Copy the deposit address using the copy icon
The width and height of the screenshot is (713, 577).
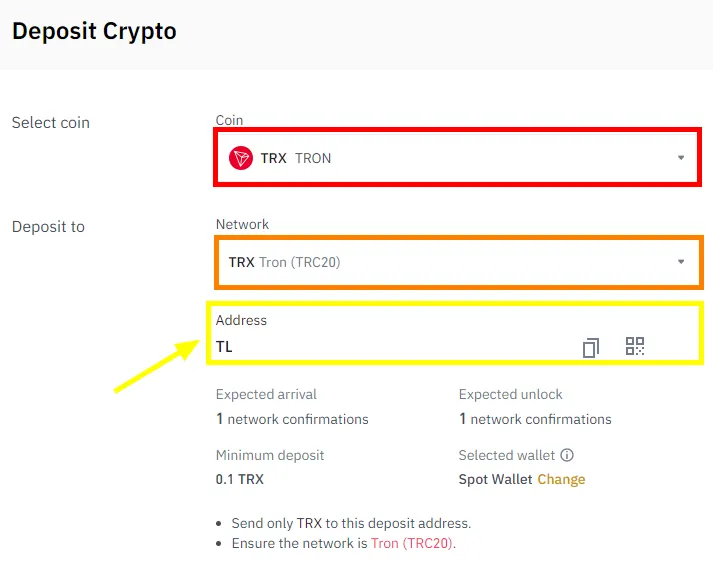(x=591, y=347)
